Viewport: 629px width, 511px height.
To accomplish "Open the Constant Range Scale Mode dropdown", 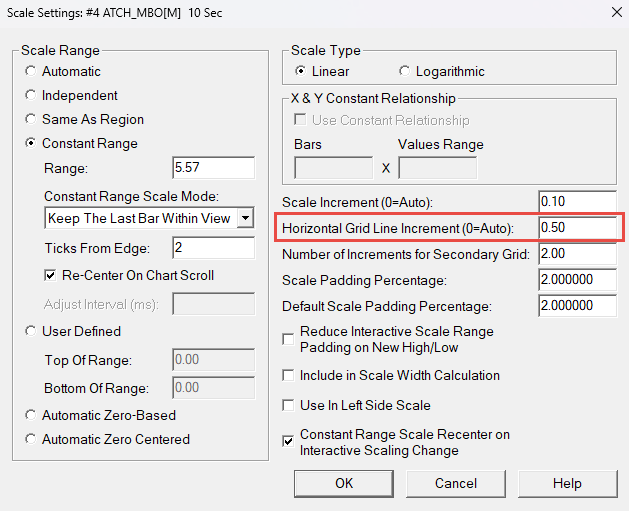I will (245, 218).
